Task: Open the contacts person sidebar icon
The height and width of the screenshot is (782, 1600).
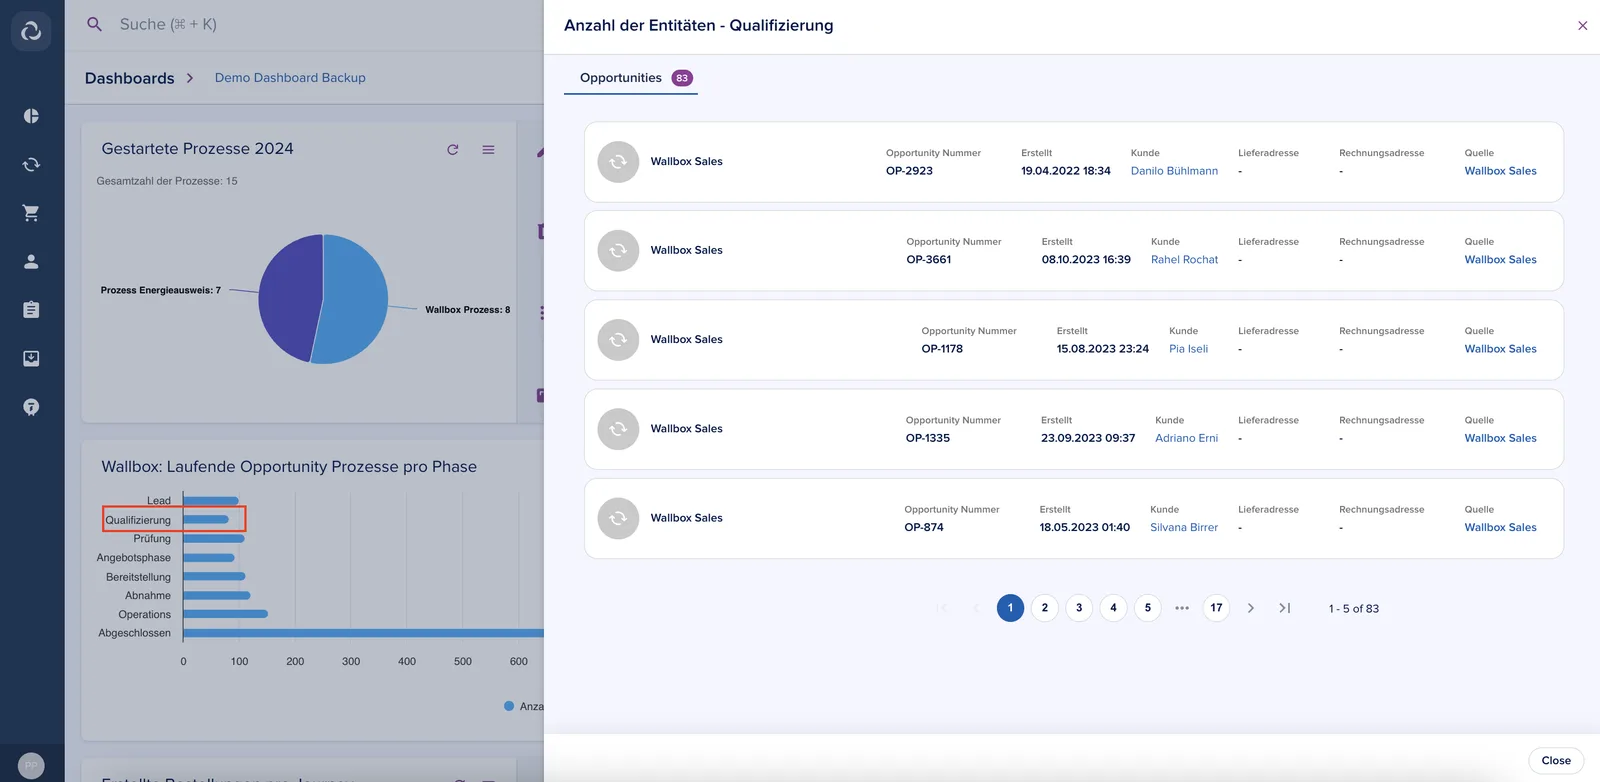Action: [31, 262]
